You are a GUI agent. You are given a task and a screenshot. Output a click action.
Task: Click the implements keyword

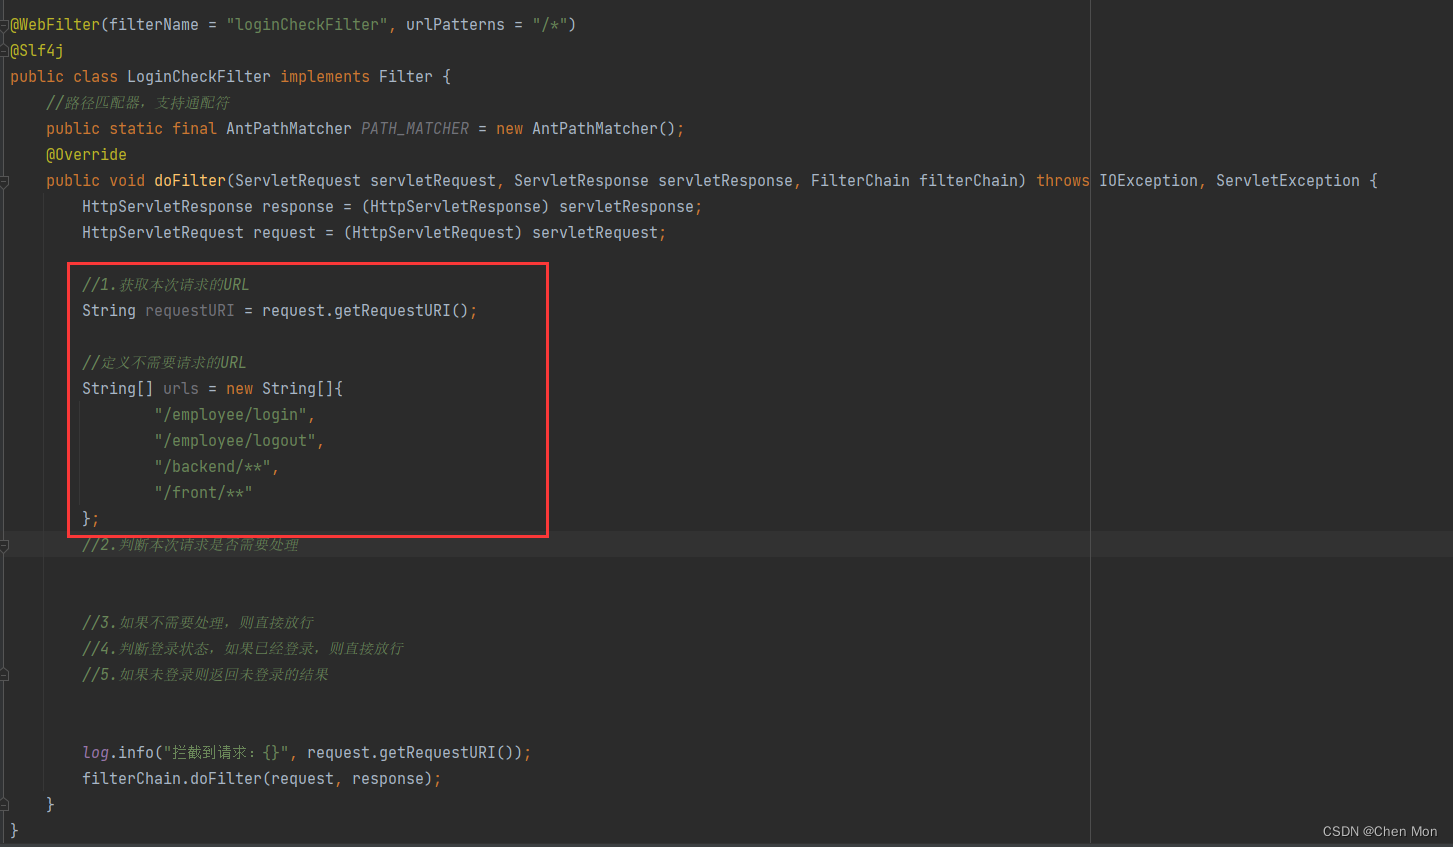tap(325, 76)
